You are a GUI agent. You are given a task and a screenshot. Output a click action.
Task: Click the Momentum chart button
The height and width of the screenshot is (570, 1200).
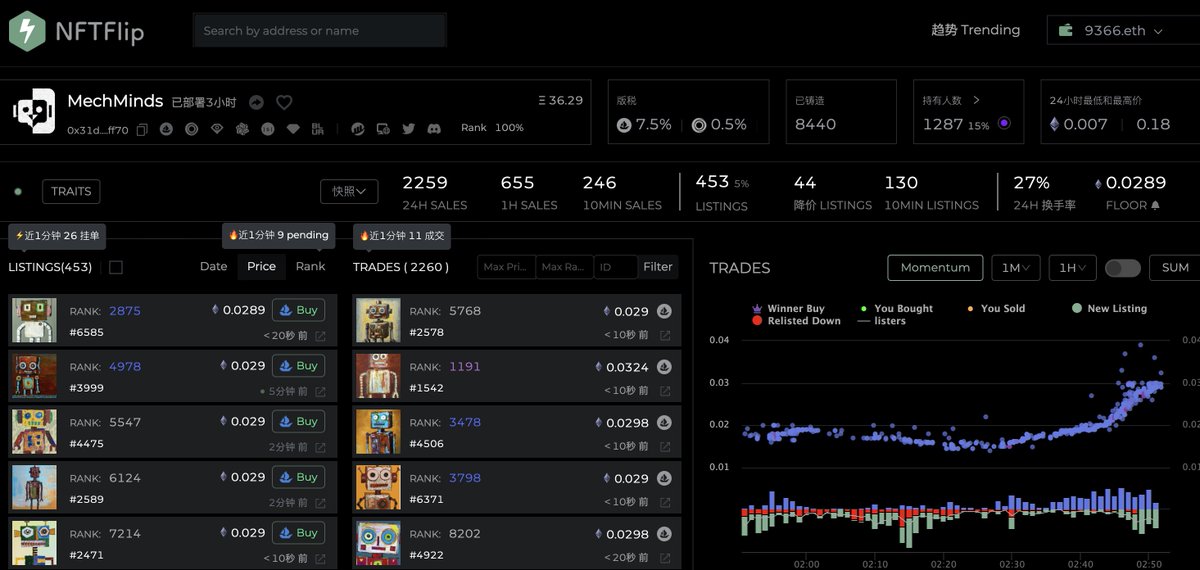[x=935, y=268]
